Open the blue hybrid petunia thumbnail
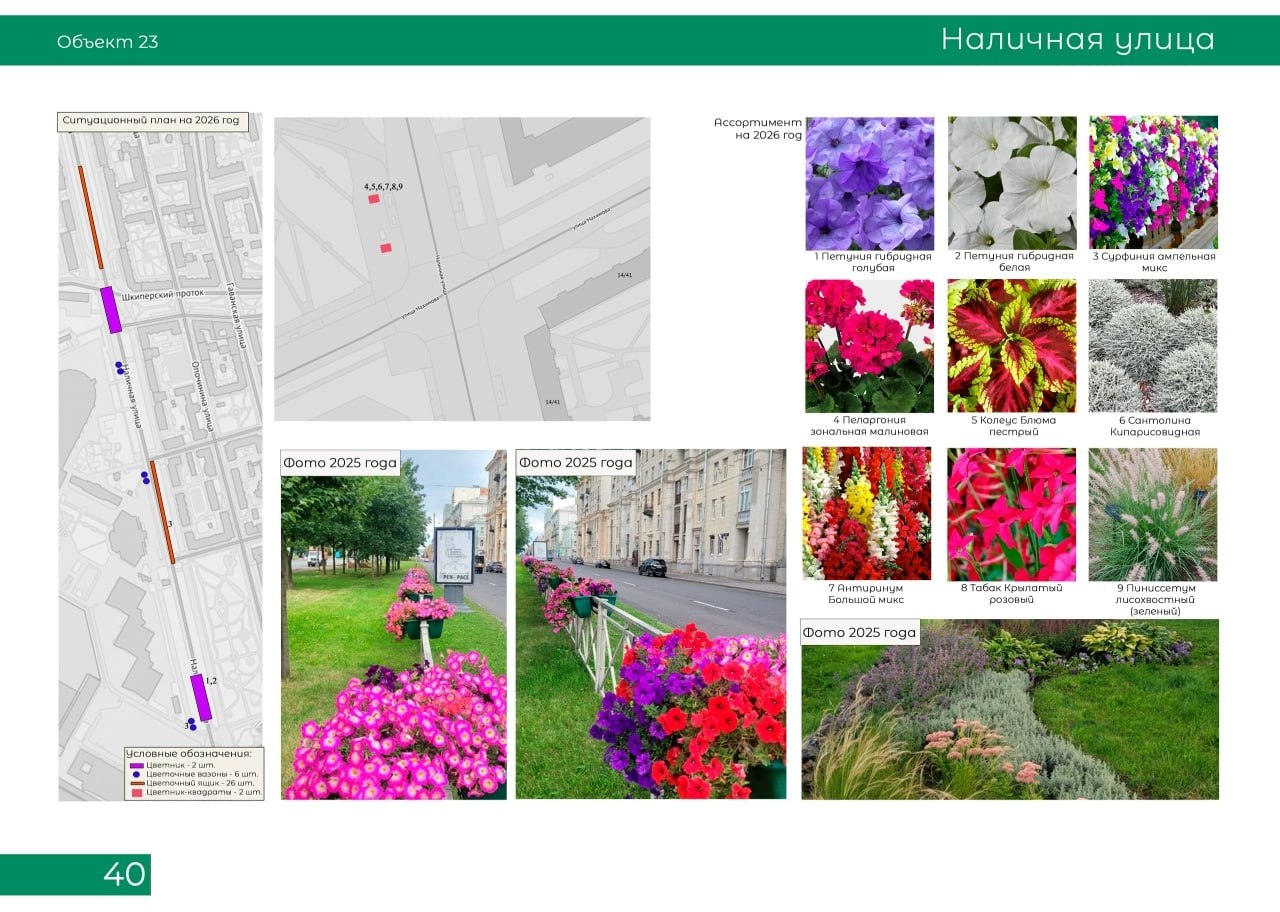Screen dimensions: 1280x912 (x=869, y=183)
